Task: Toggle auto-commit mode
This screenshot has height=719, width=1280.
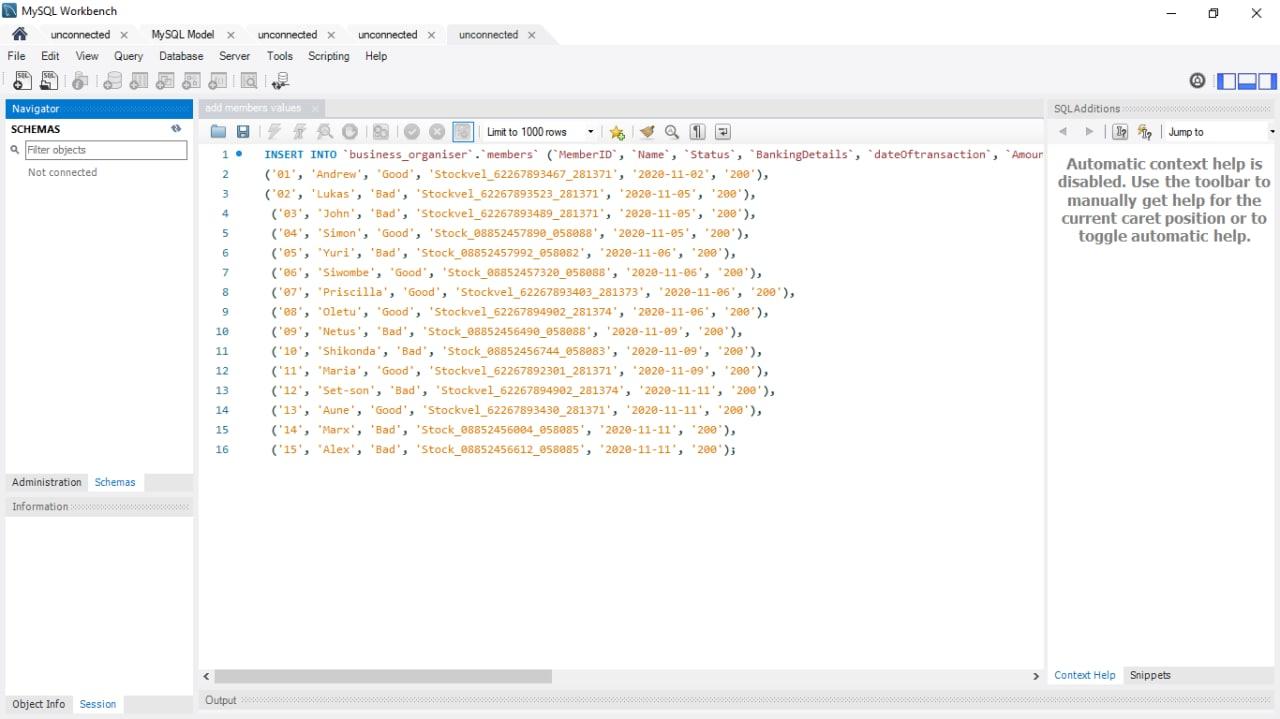Action: tap(461, 131)
